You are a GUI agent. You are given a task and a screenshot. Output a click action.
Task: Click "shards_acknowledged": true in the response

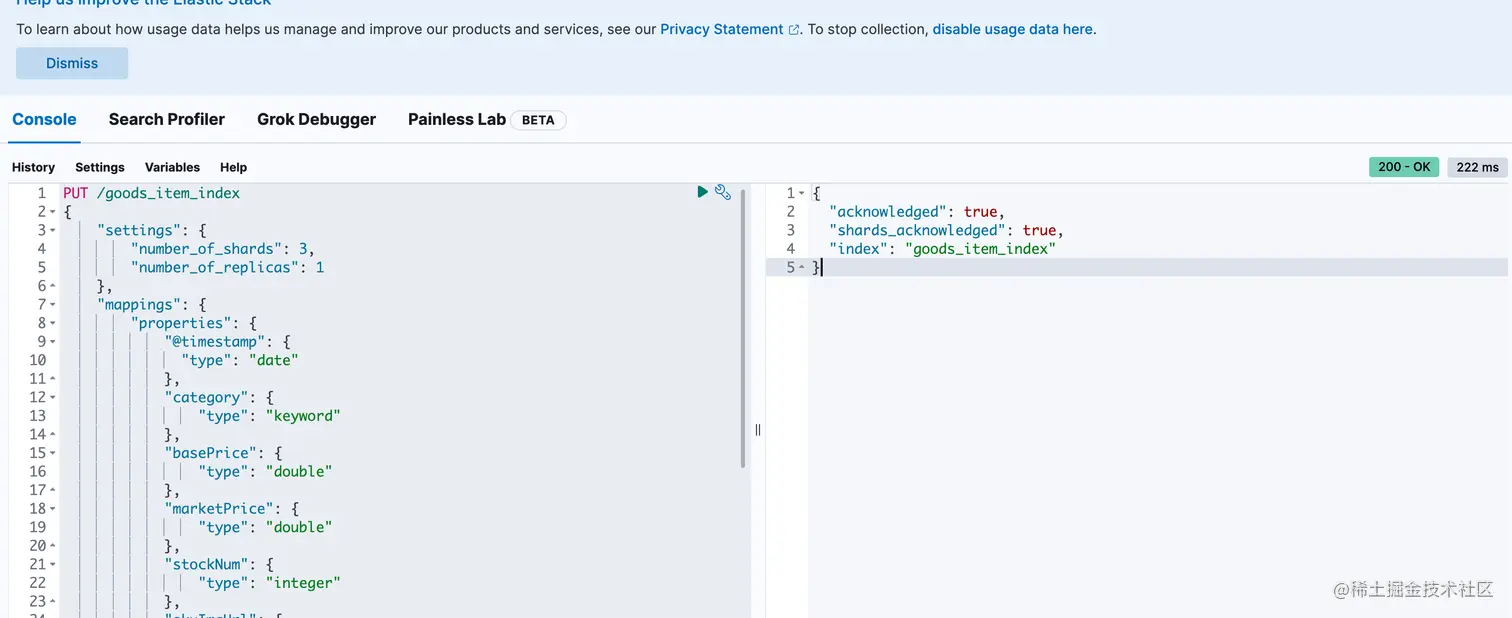[946, 230]
